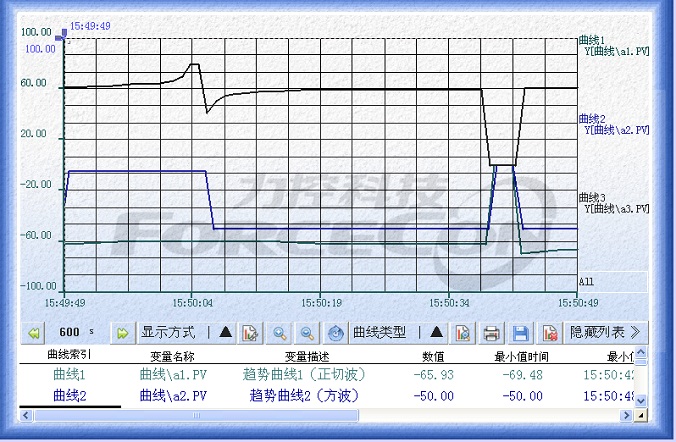Viewport: 676px width, 442px height.
Task: Click the scroll backward green arrow icon
Action: pyautogui.click(x=34, y=332)
